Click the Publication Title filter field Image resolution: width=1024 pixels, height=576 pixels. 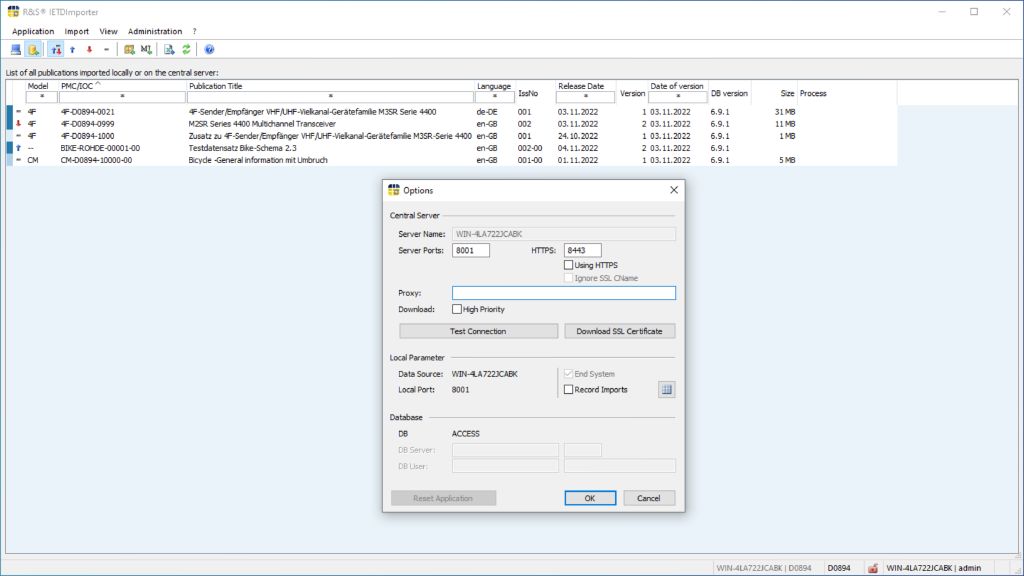(x=330, y=97)
